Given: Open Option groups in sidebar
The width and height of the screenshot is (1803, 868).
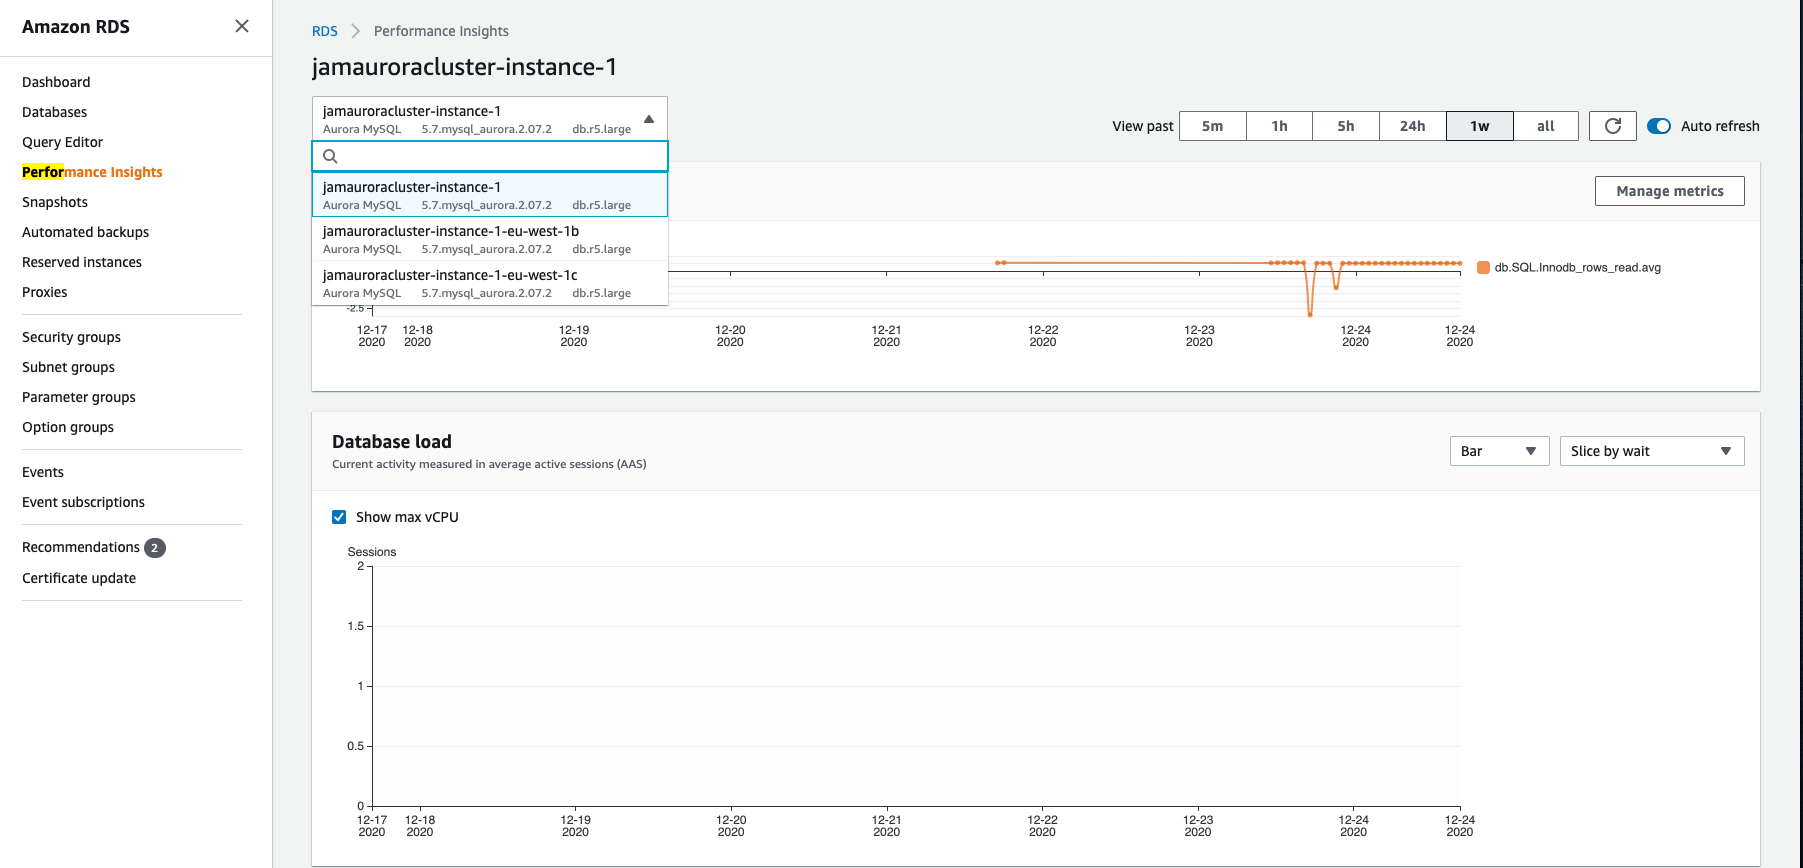Looking at the screenshot, I should click(68, 427).
